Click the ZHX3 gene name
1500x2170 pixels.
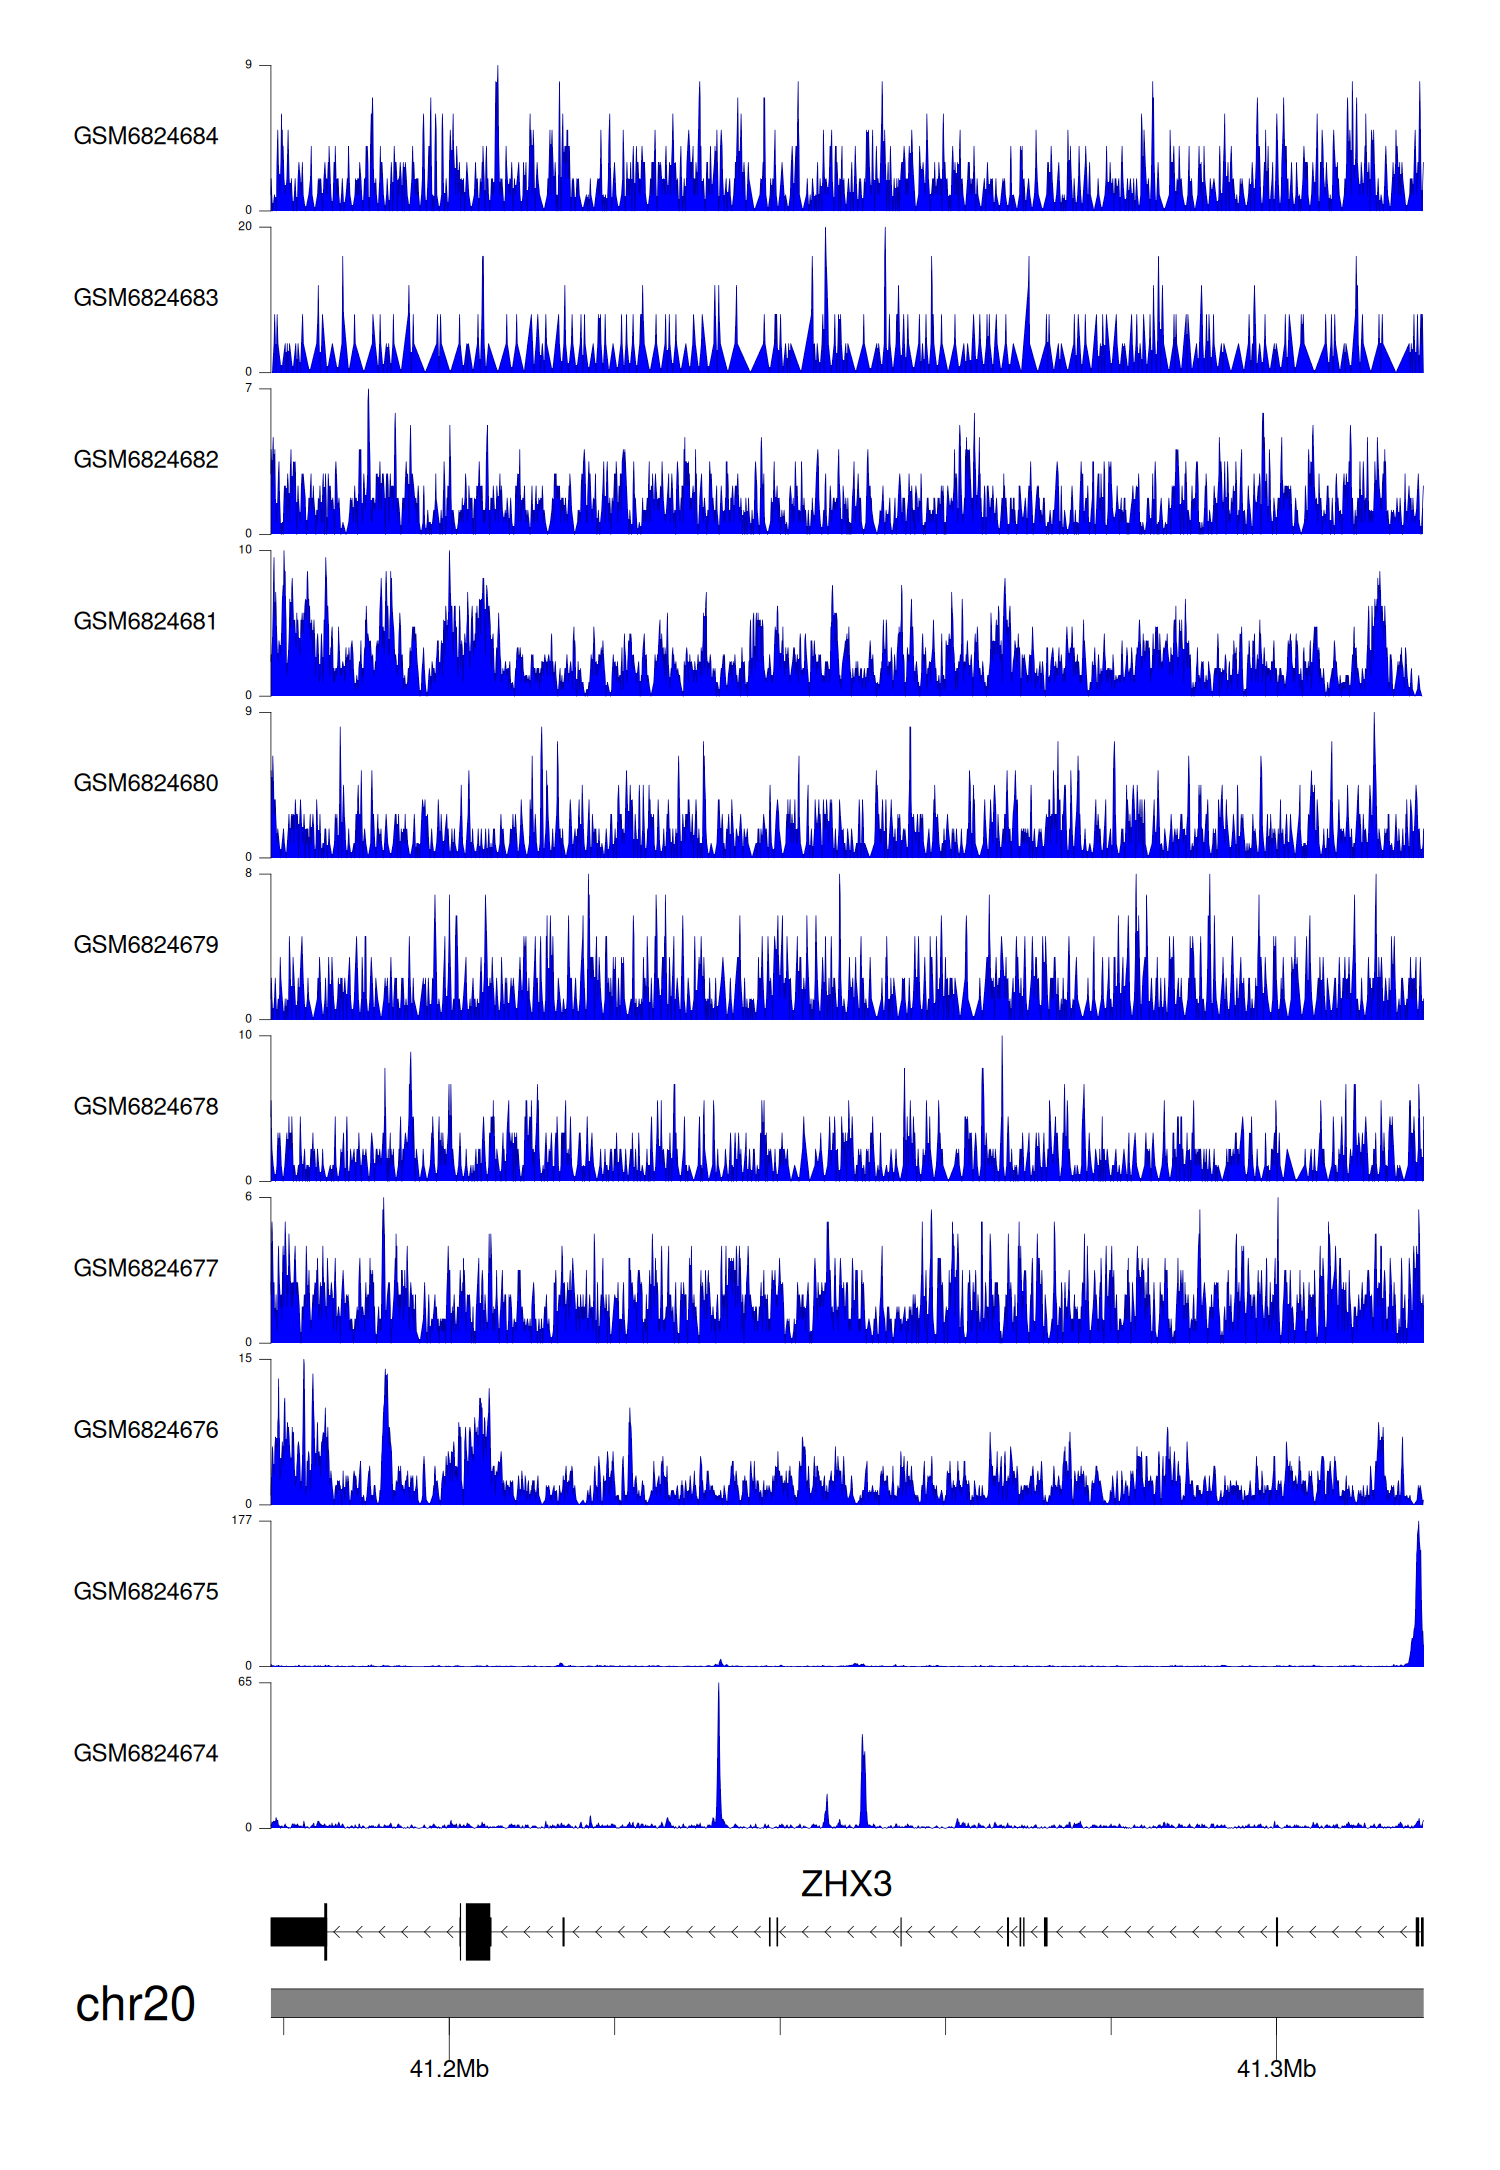(x=846, y=1884)
